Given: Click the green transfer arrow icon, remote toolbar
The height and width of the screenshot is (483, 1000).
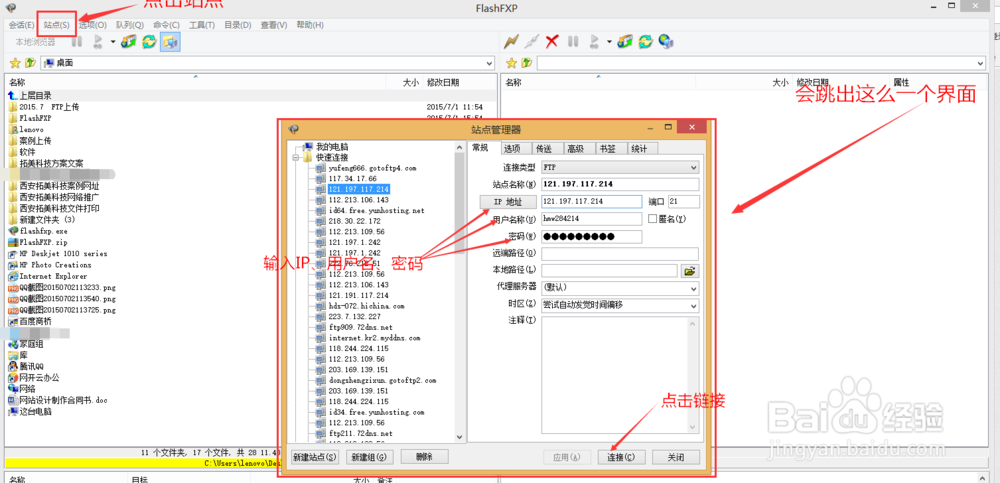Looking at the screenshot, I should click(625, 42).
